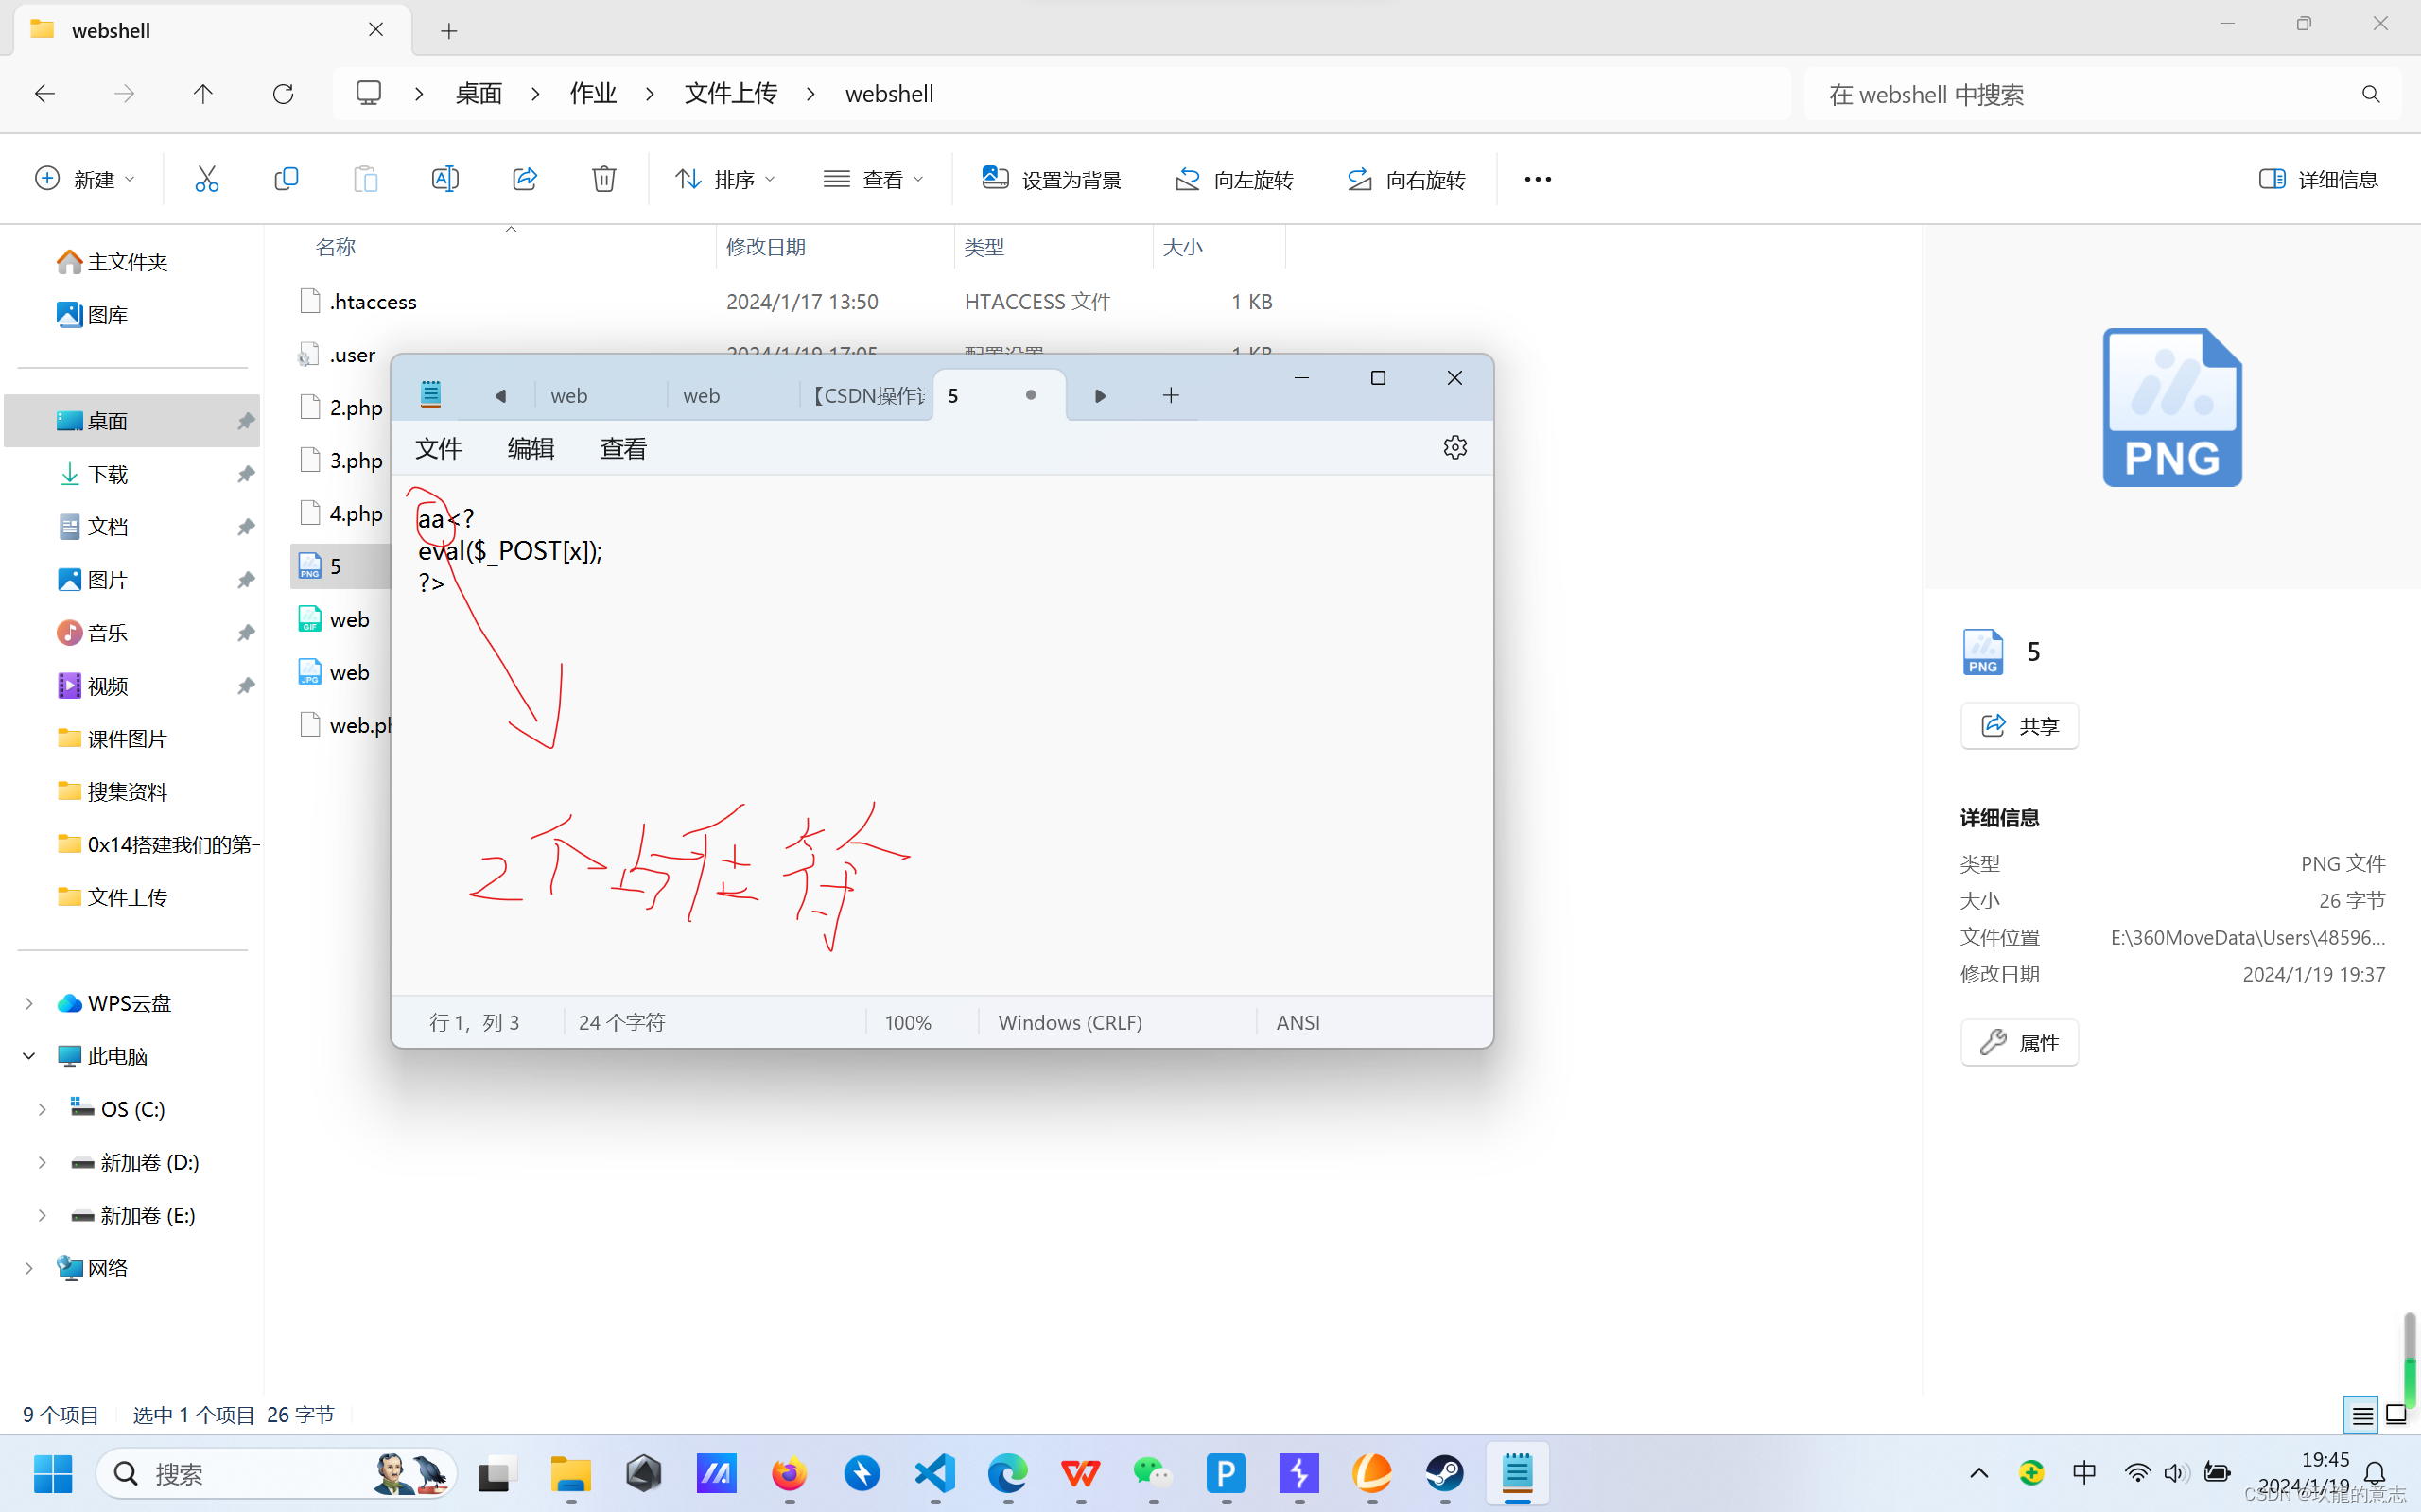Unpin 下载 from quick access
The height and width of the screenshot is (1512, 2421).
[x=246, y=474]
